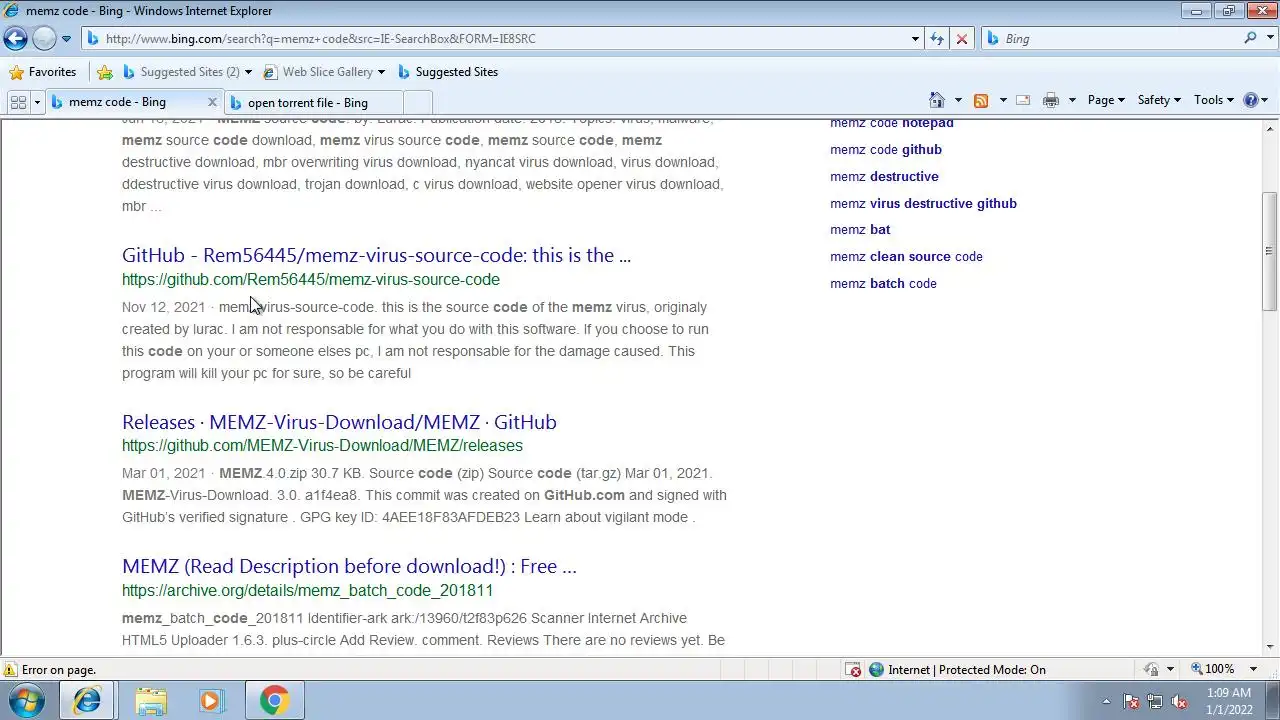Image resolution: width=1280 pixels, height=720 pixels.
Task: Click the muted volume tray icon
Action: click(1179, 702)
